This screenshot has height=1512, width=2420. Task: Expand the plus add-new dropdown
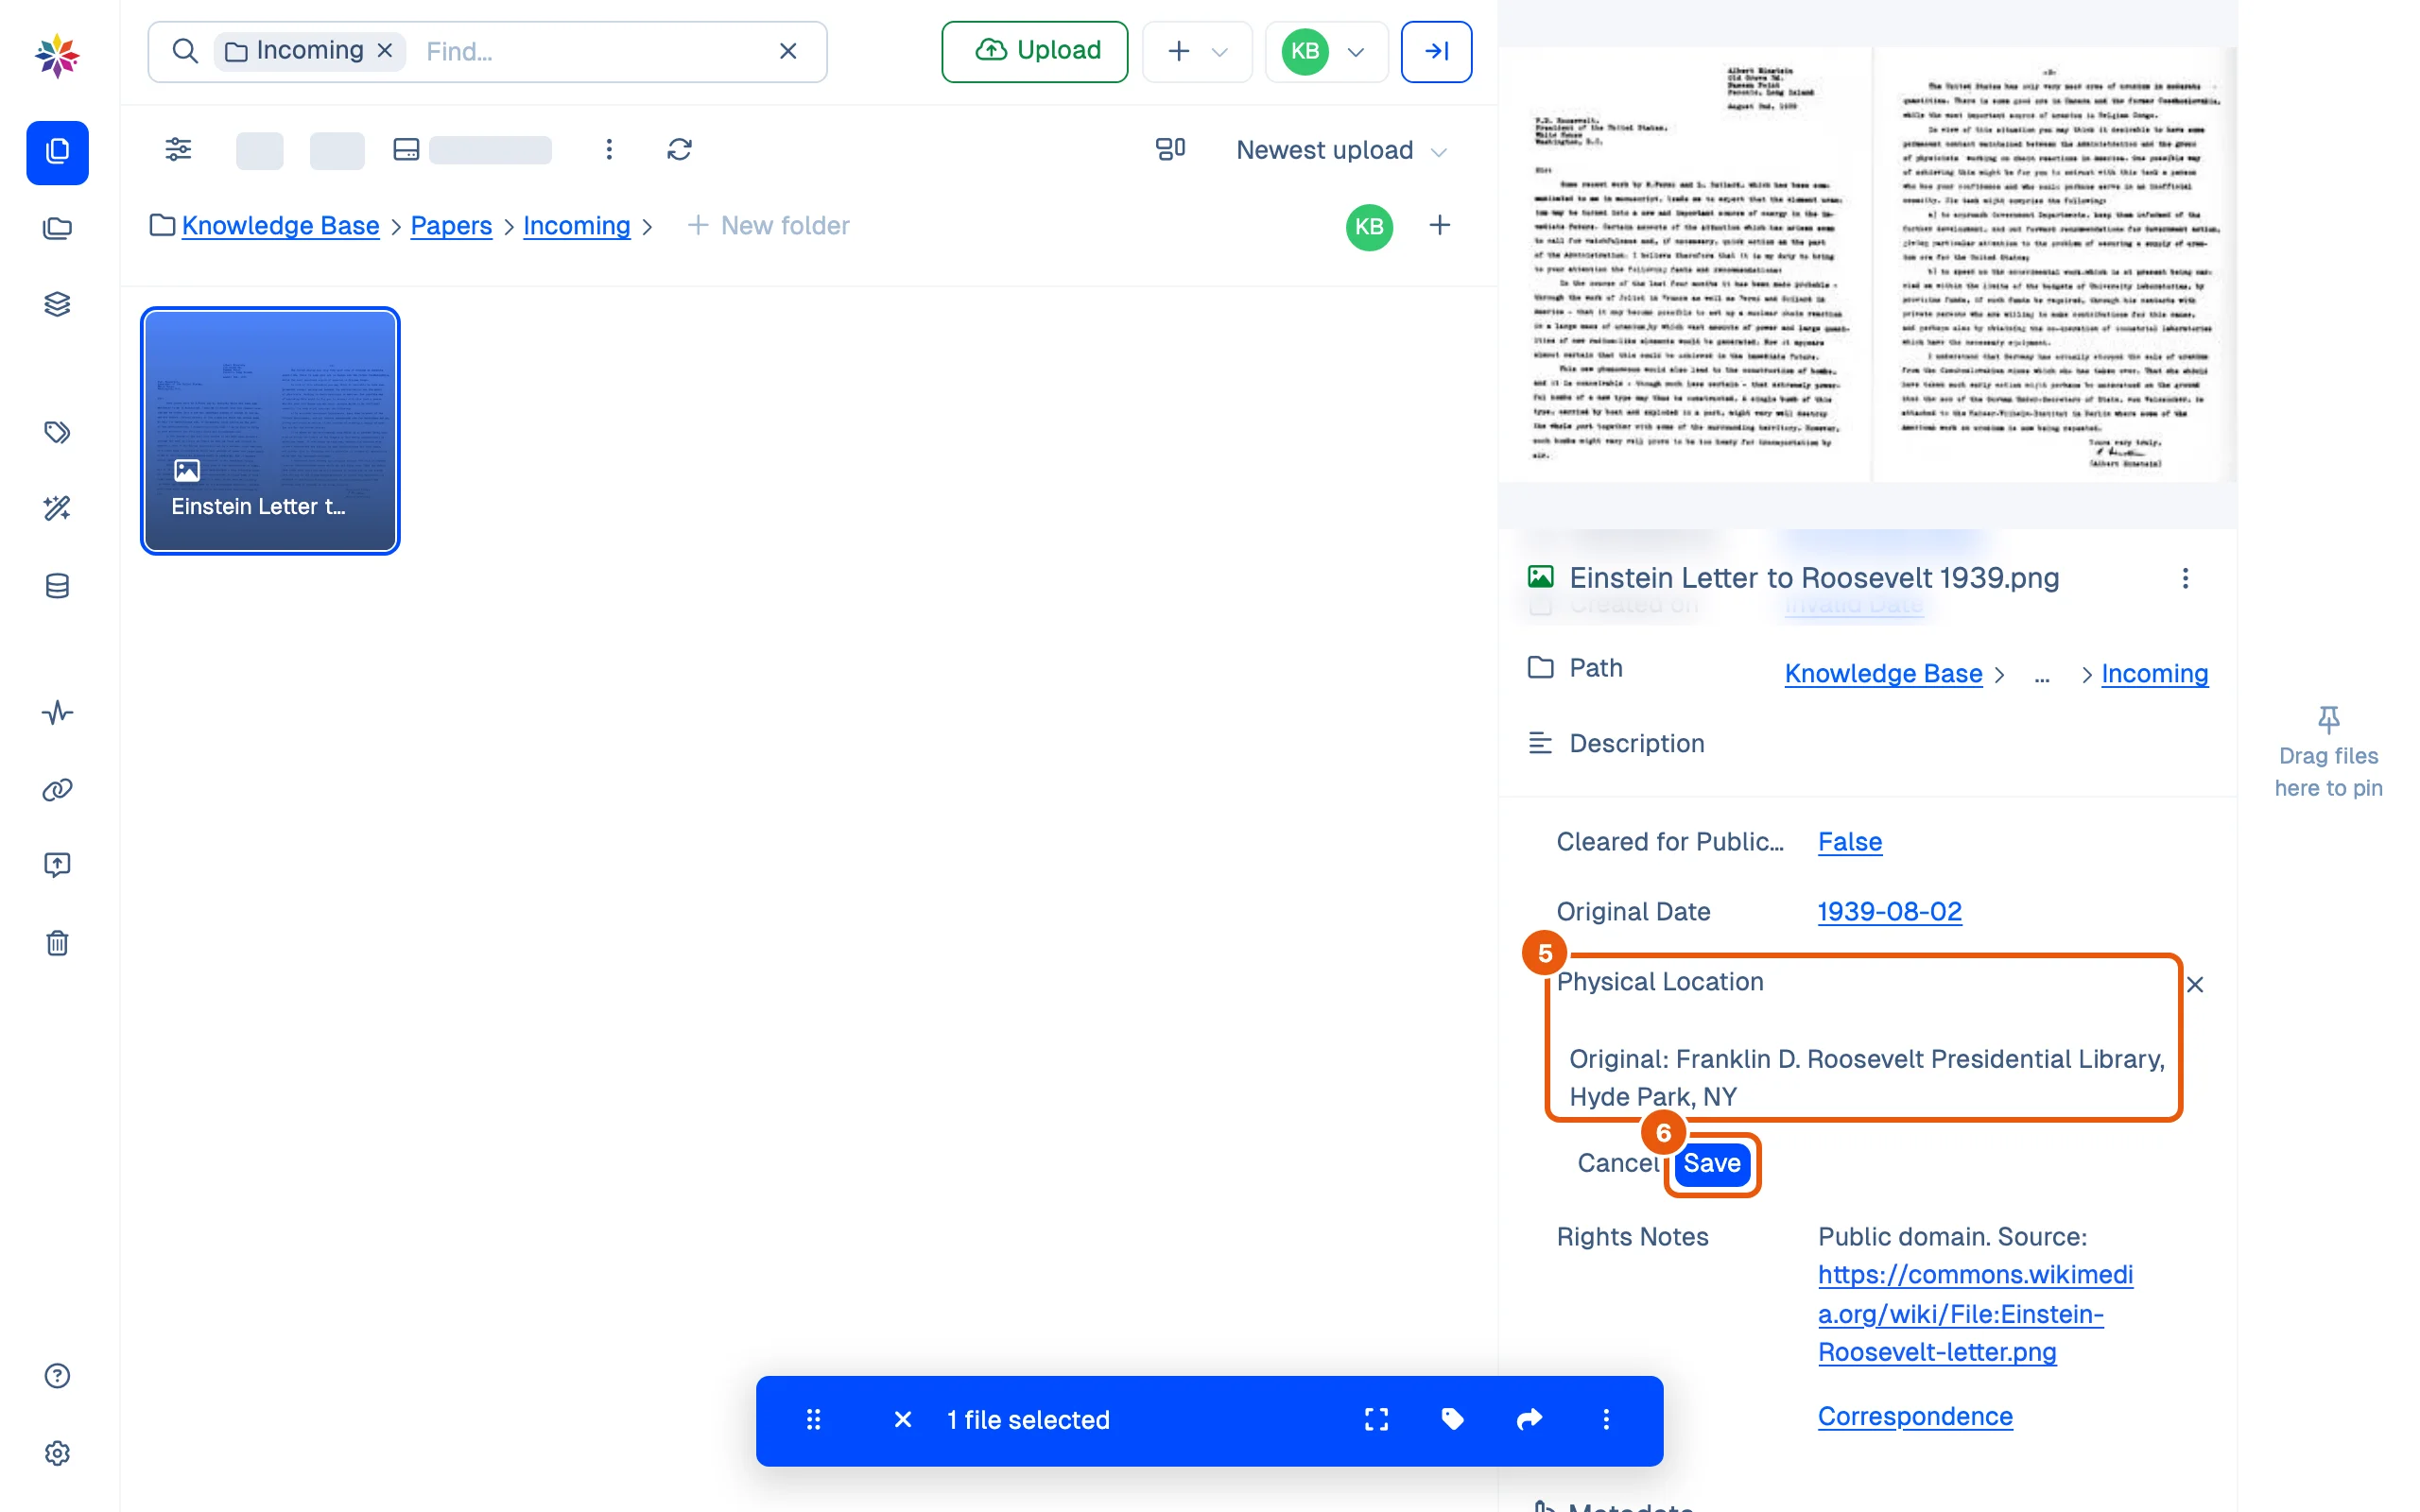pyautogui.click(x=1197, y=51)
